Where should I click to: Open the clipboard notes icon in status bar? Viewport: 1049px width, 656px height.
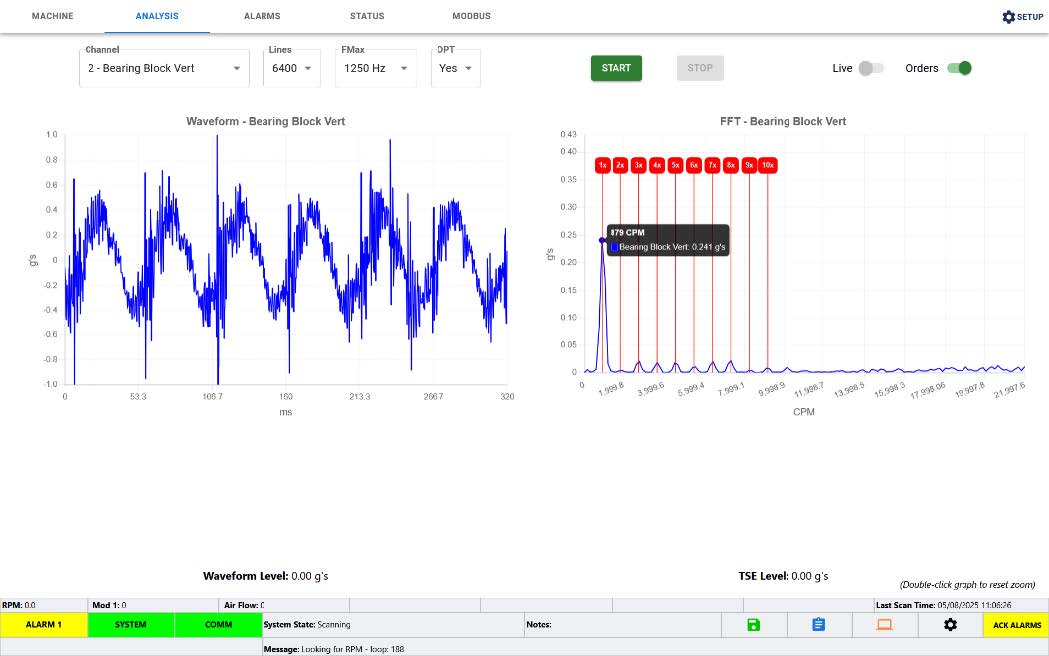tap(818, 624)
